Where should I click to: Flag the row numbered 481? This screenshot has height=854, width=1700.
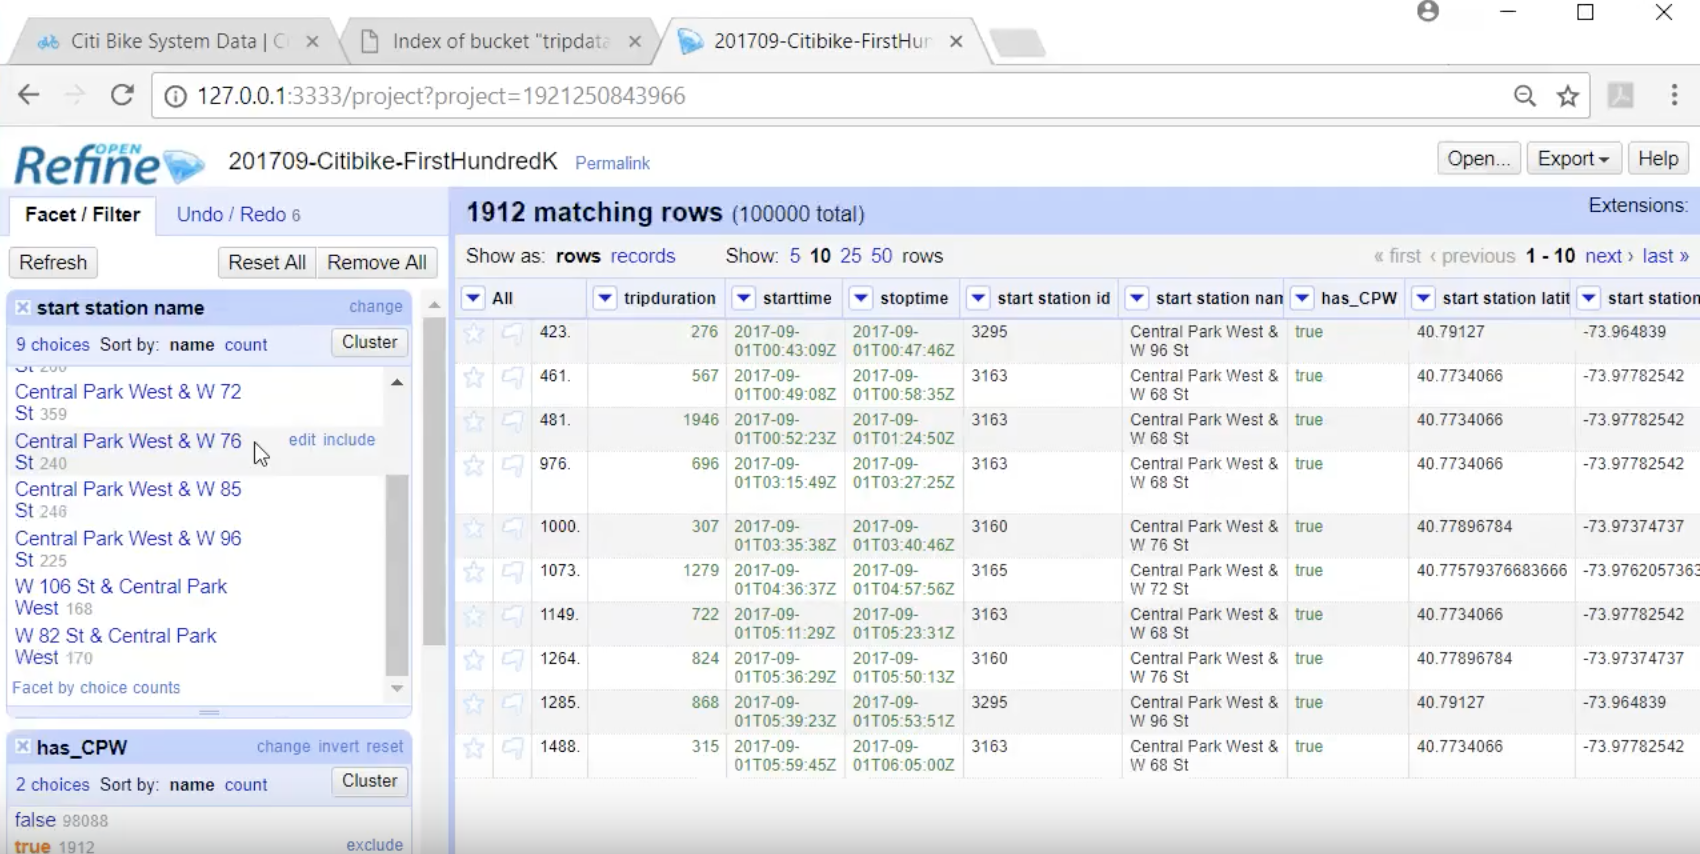click(512, 421)
